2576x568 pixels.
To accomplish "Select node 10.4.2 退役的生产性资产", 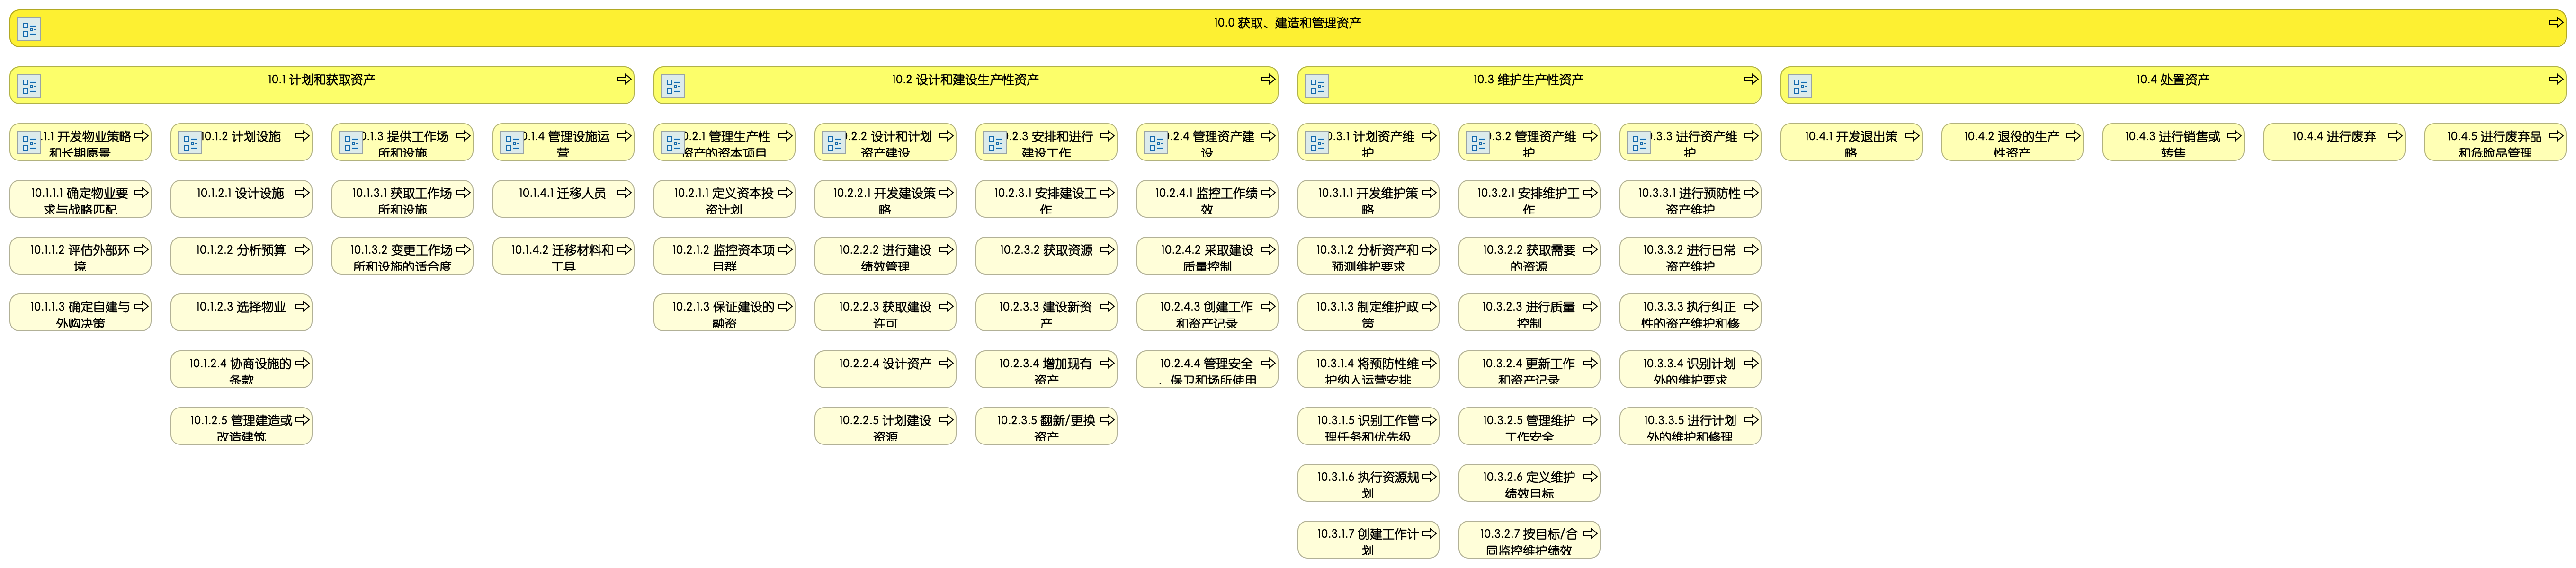I will pyautogui.click(x=2012, y=143).
